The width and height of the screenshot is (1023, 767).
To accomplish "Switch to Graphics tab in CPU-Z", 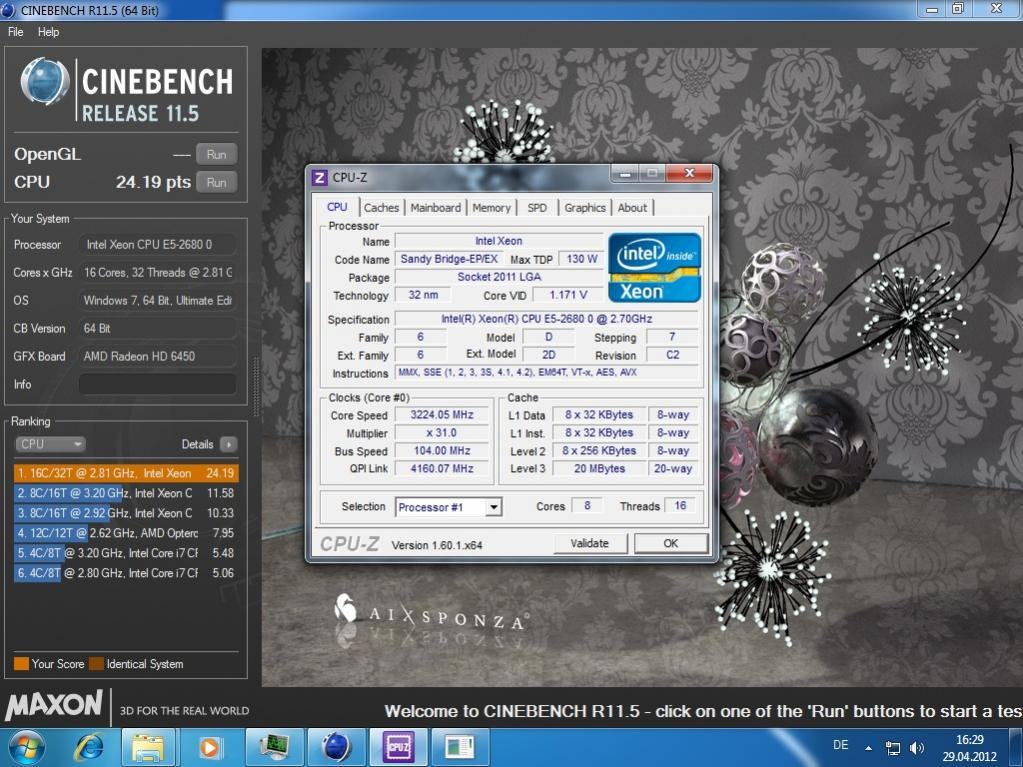I will tap(585, 207).
